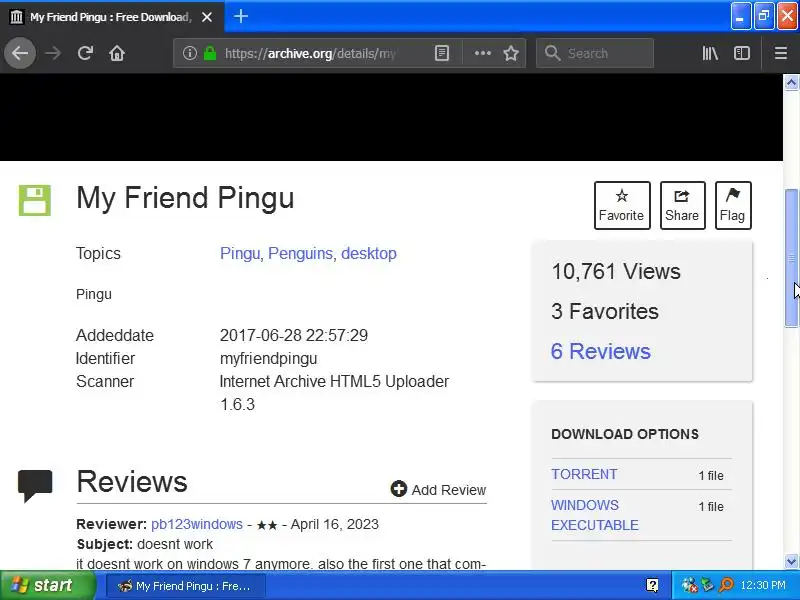Click the green padlock security icon
The width and height of the screenshot is (800, 600).
tap(210, 53)
